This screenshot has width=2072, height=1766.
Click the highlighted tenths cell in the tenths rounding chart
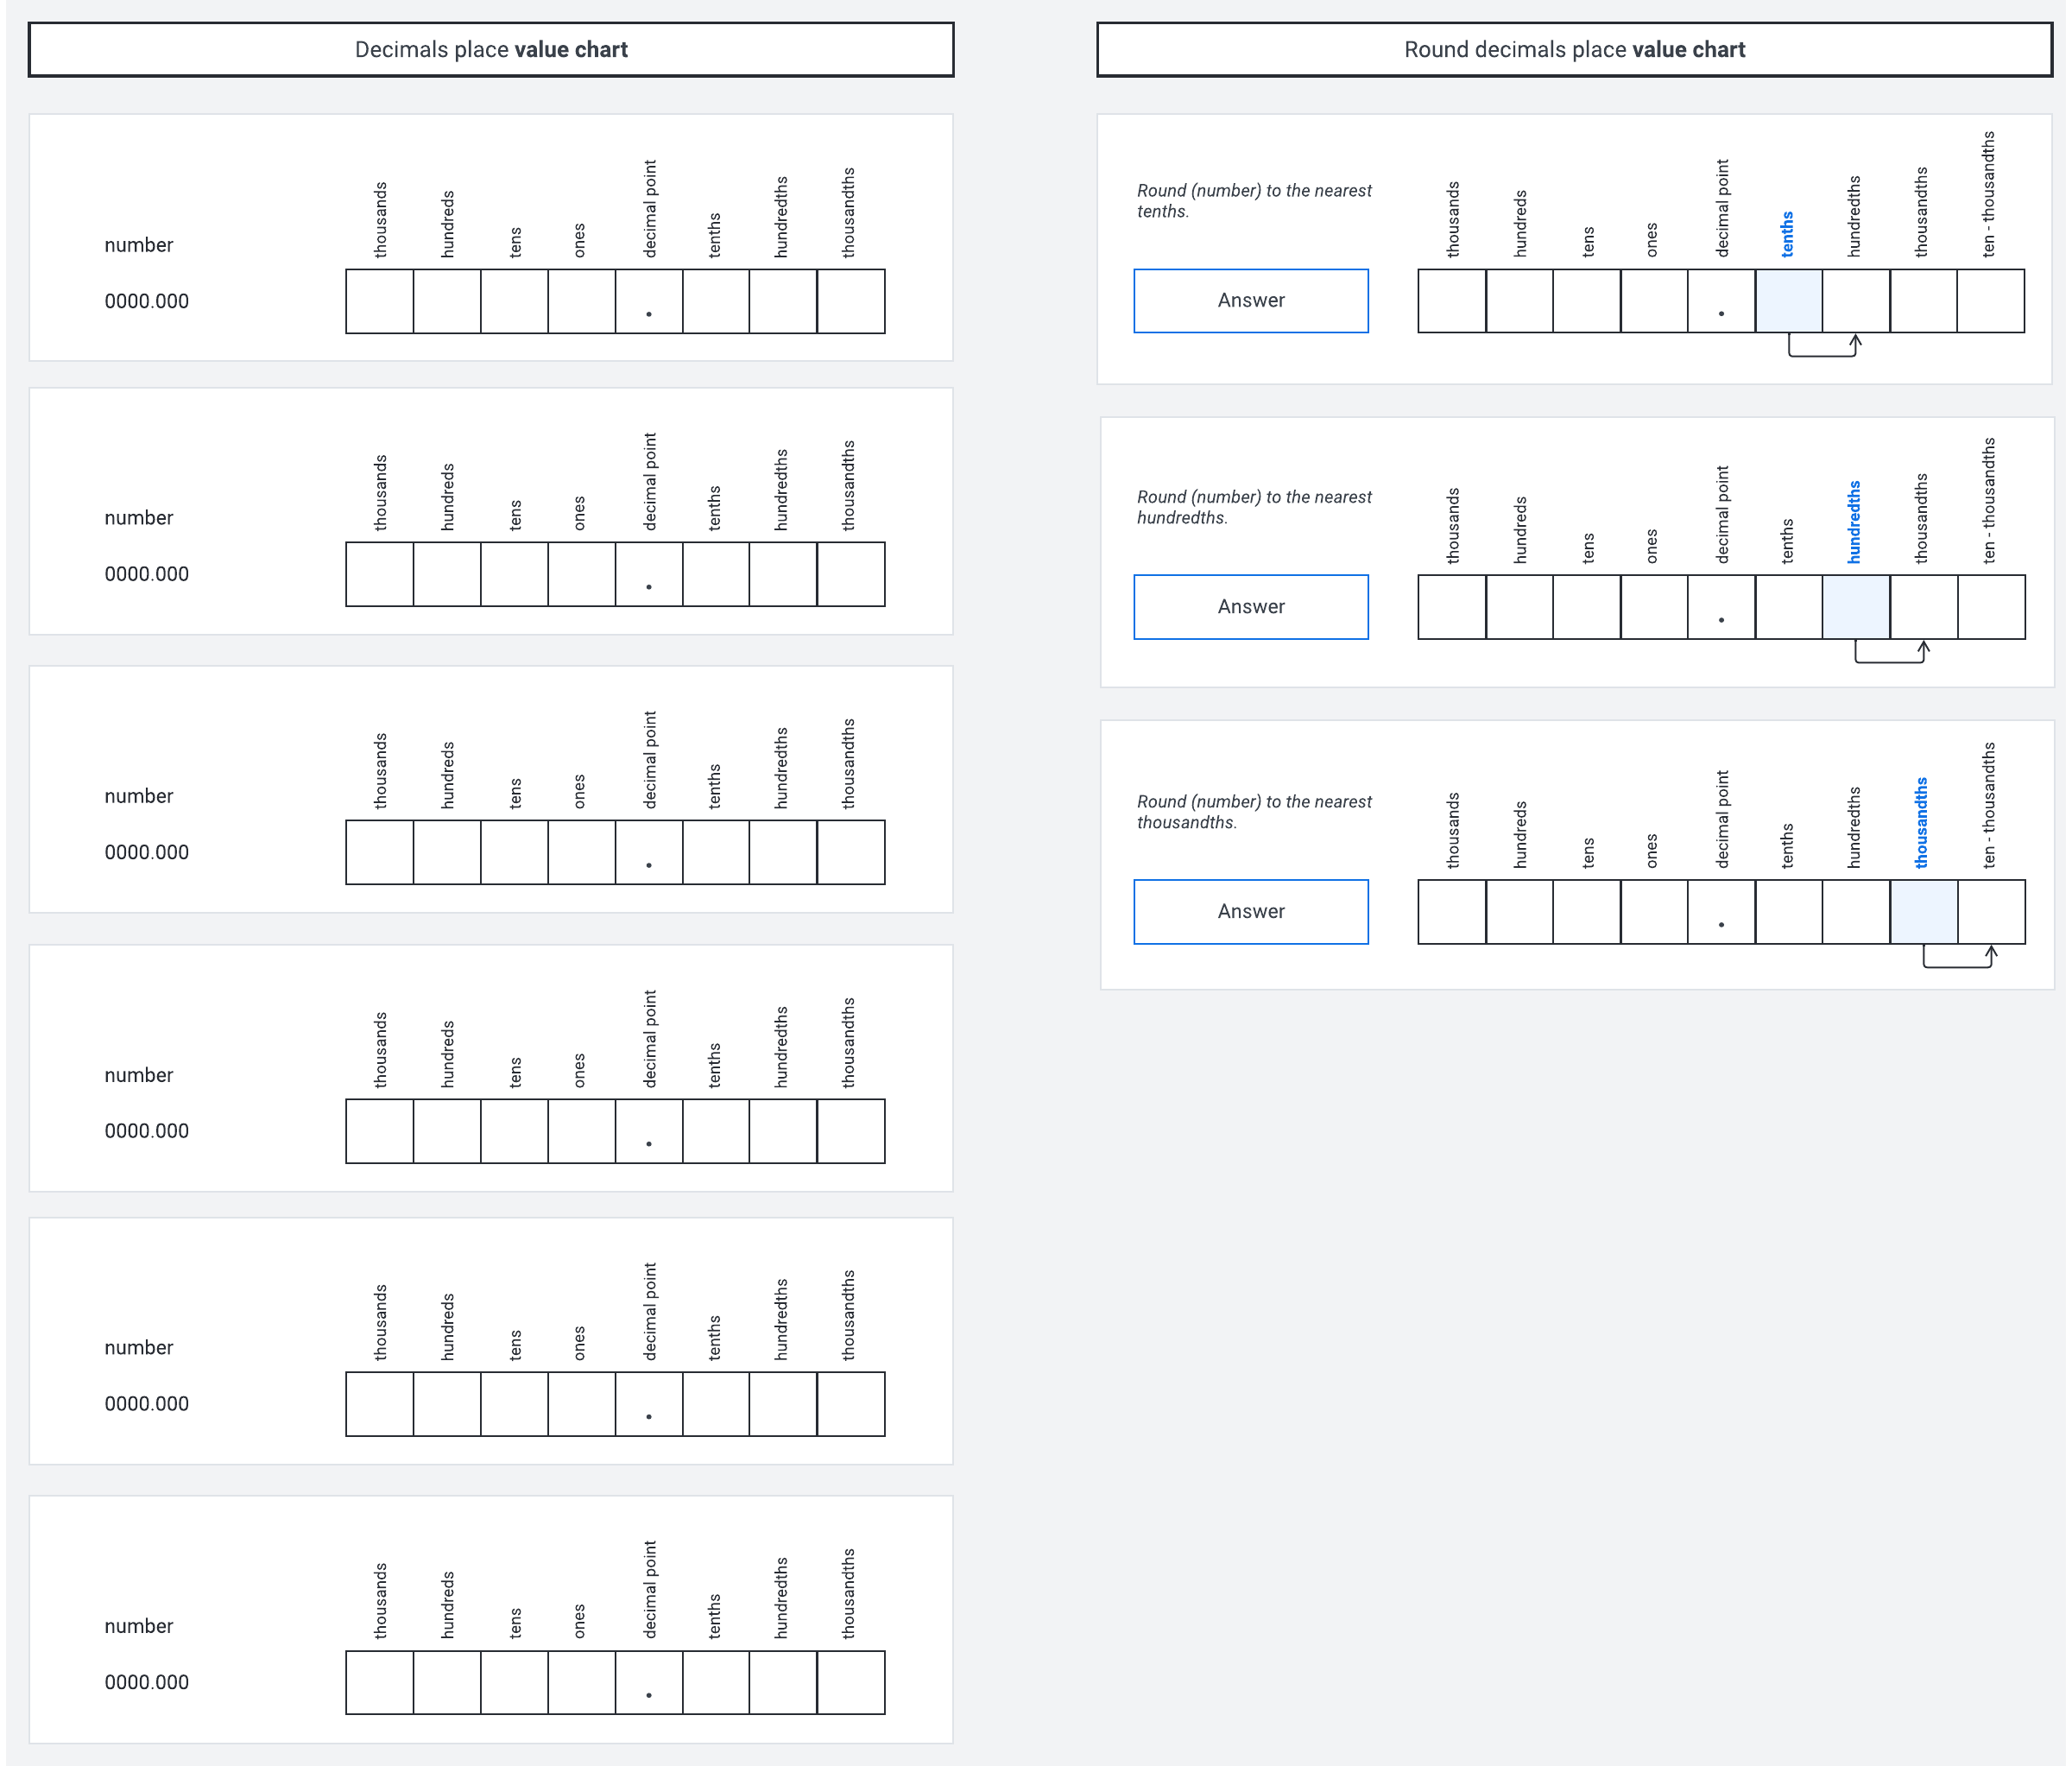point(1788,301)
